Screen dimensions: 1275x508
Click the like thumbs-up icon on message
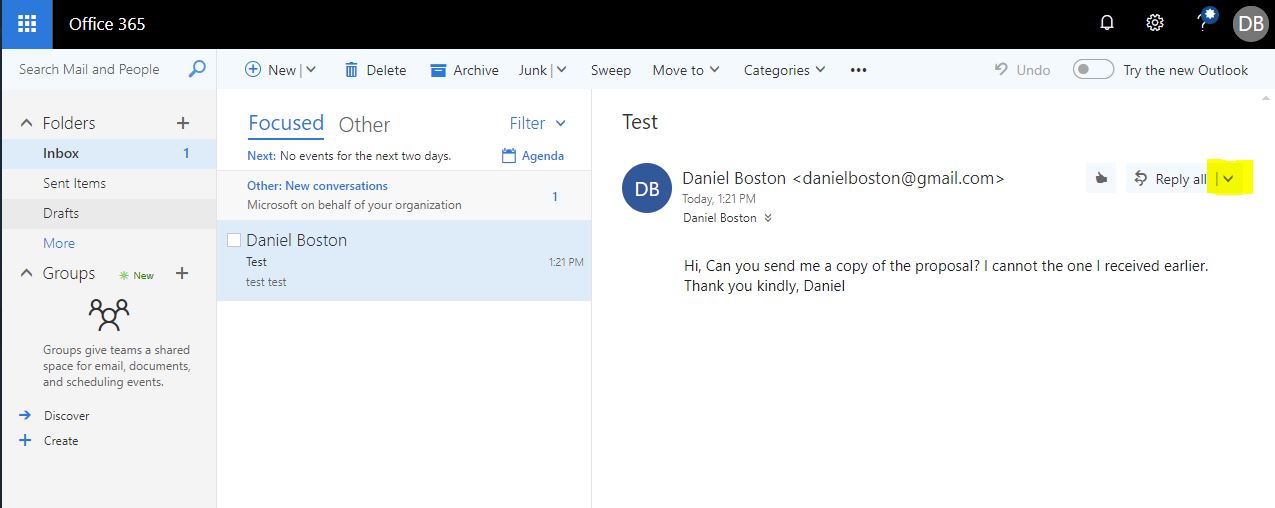[x=1101, y=179]
